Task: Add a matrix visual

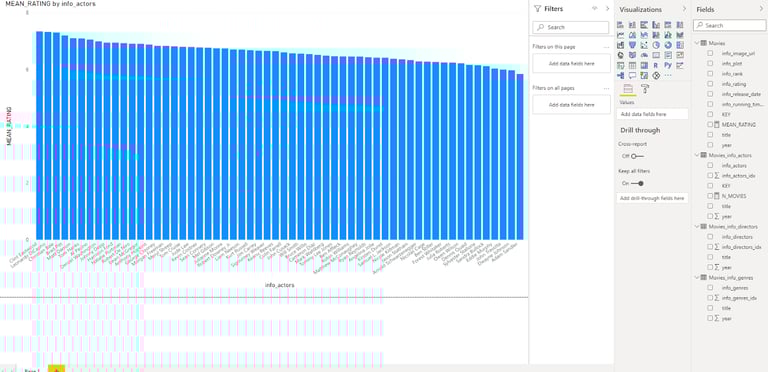Action: coord(644,65)
